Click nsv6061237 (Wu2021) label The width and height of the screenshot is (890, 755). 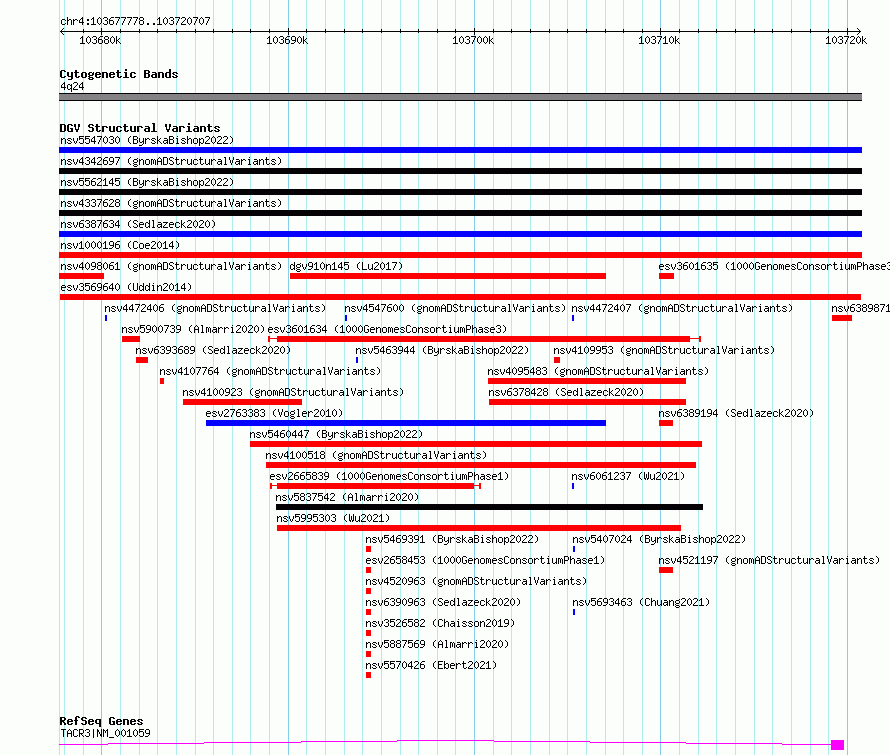[628, 476]
